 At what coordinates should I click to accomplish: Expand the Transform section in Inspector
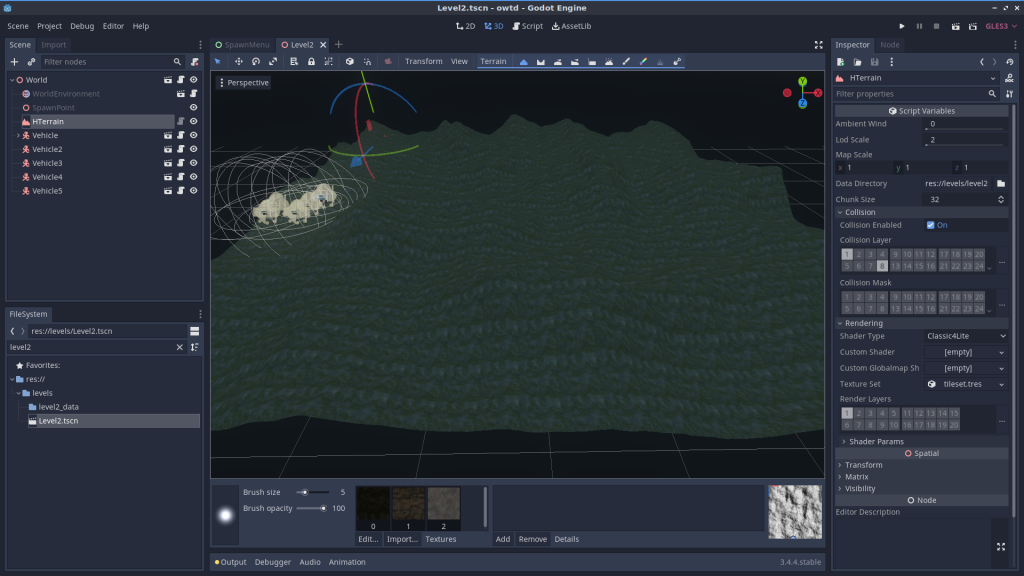tap(863, 465)
